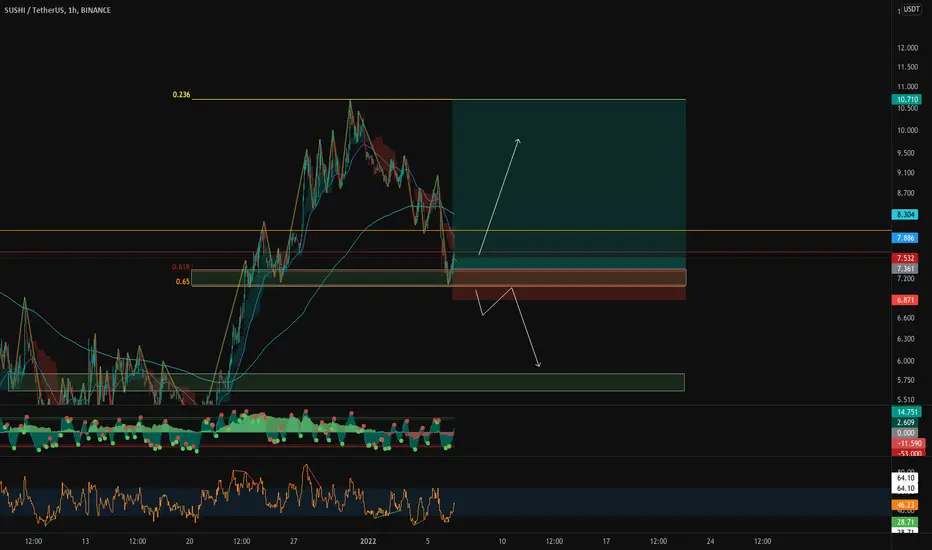Select the green 10.710 price label

coord(907,100)
